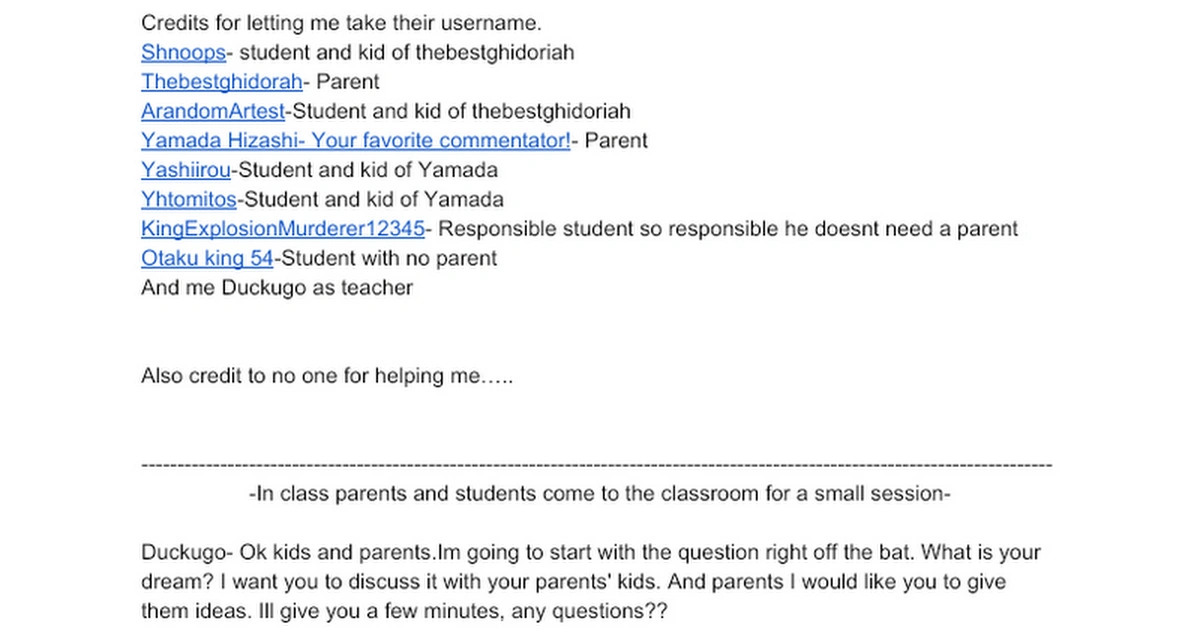Screen dimensions: 1200x630
Task: Click the Yhtomitos username link
Action: point(189,200)
